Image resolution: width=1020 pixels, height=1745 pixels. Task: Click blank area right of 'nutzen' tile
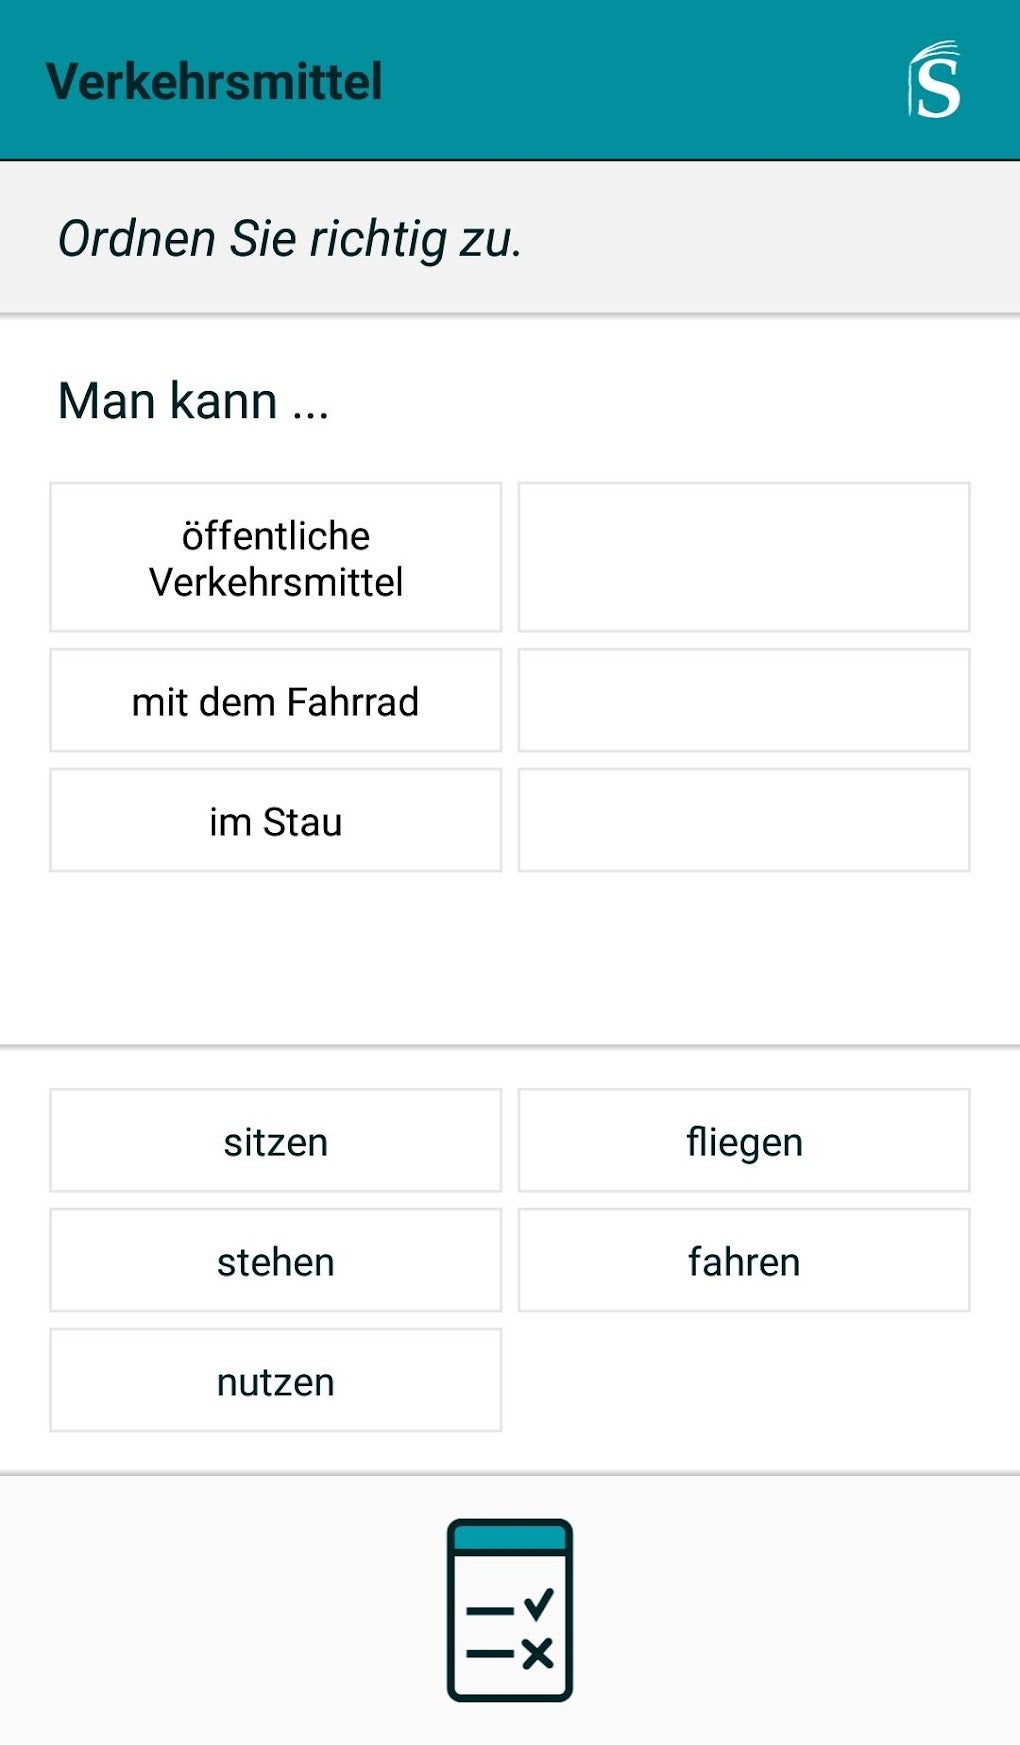click(743, 1381)
